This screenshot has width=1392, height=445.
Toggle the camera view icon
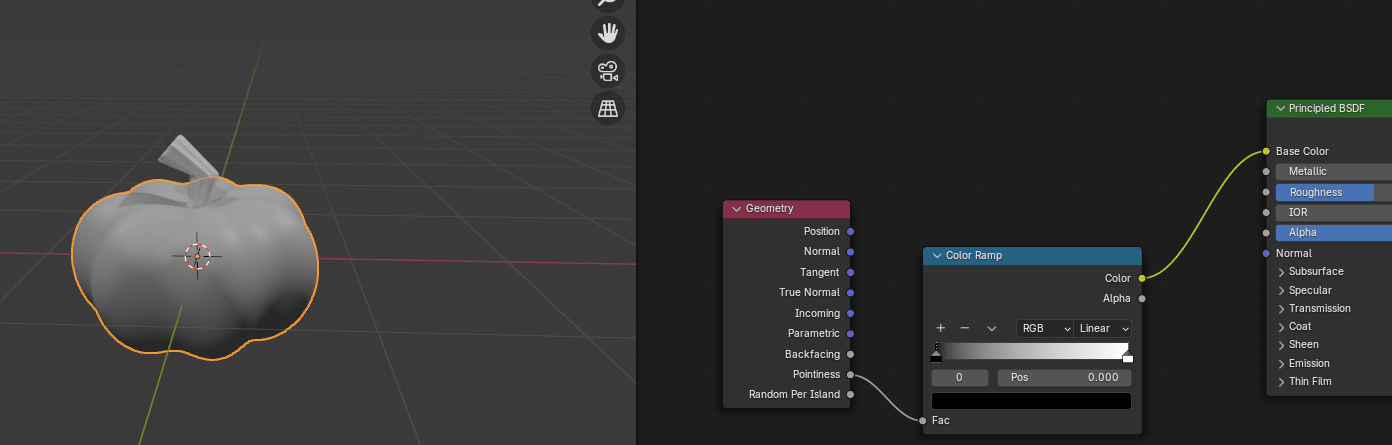pyautogui.click(x=608, y=71)
